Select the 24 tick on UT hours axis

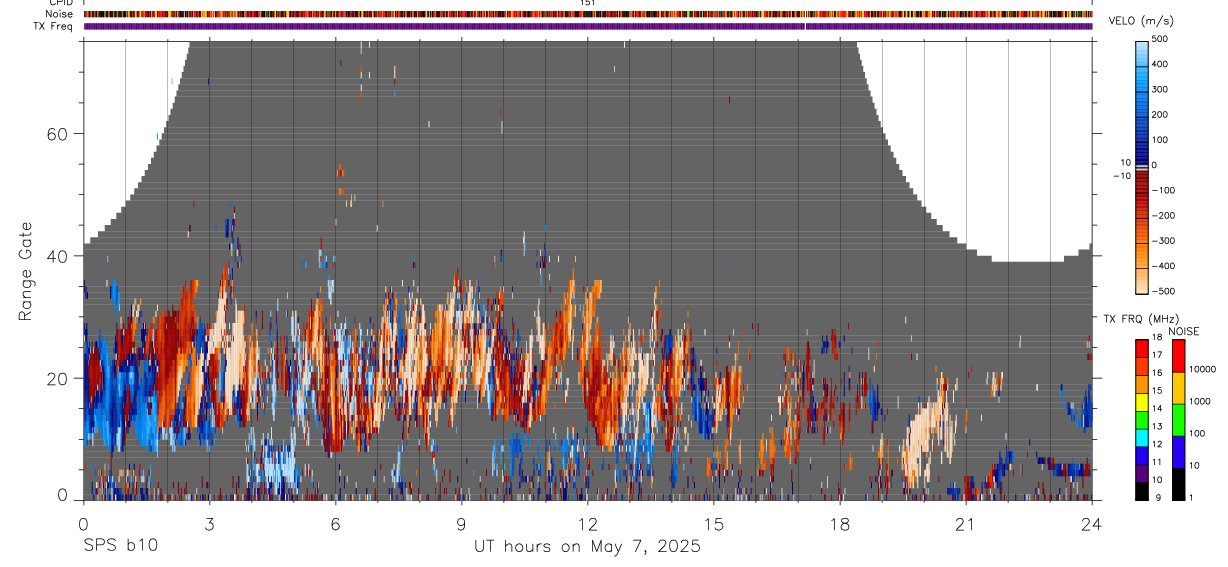[x=1091, y=523]
